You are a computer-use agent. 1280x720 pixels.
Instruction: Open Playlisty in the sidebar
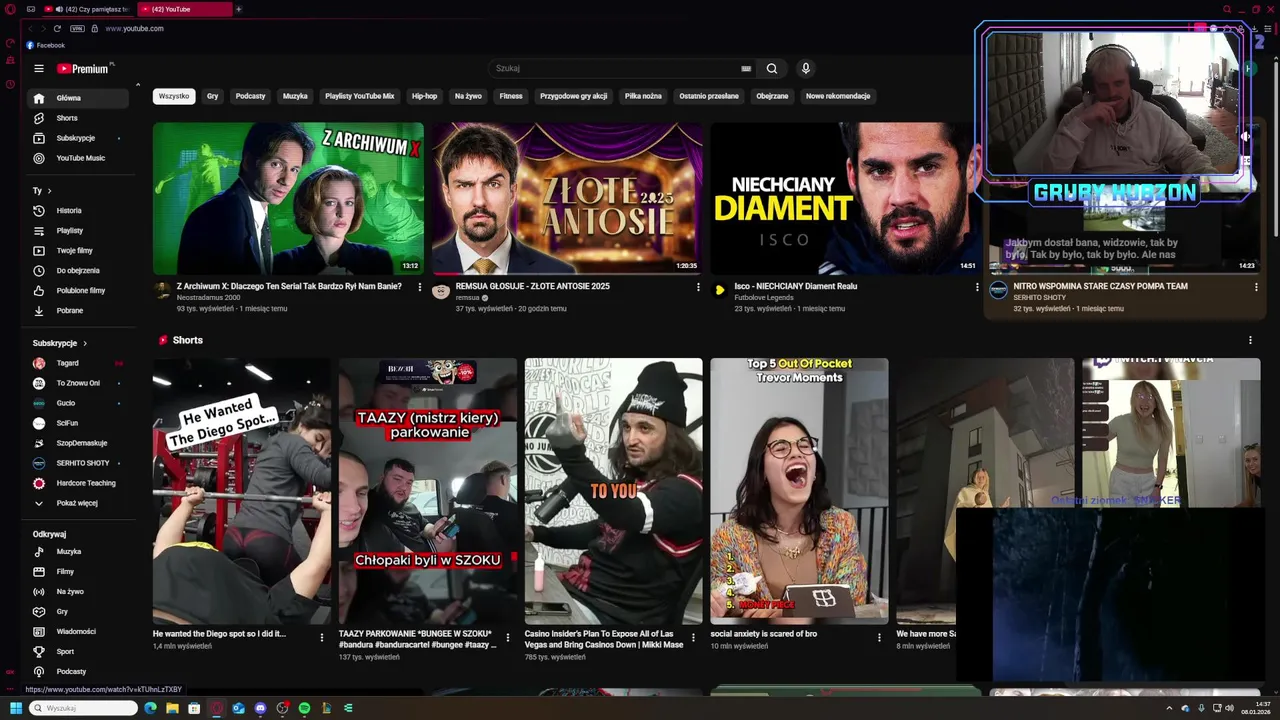tap(78, 231)
